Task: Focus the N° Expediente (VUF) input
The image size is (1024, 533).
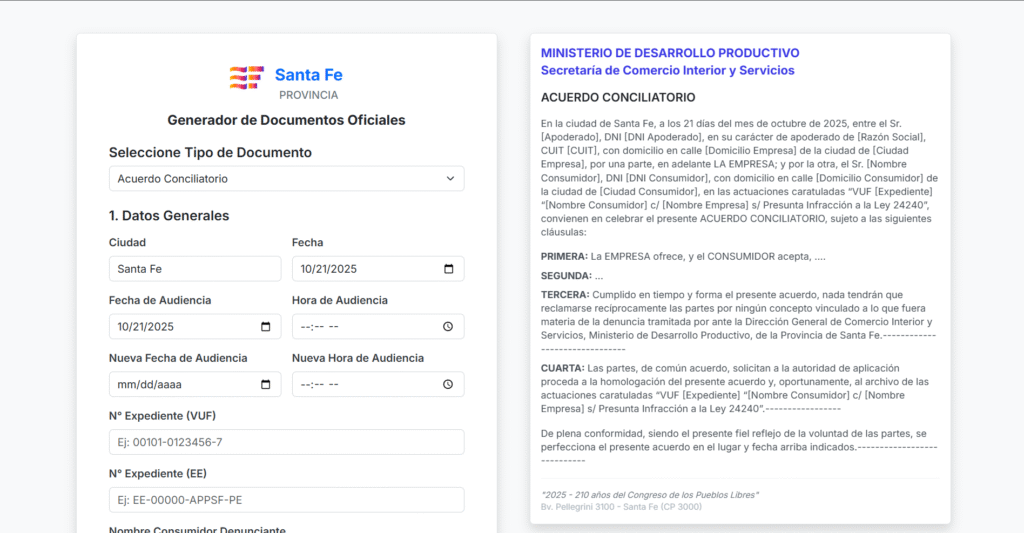Action: coord(286,443)
